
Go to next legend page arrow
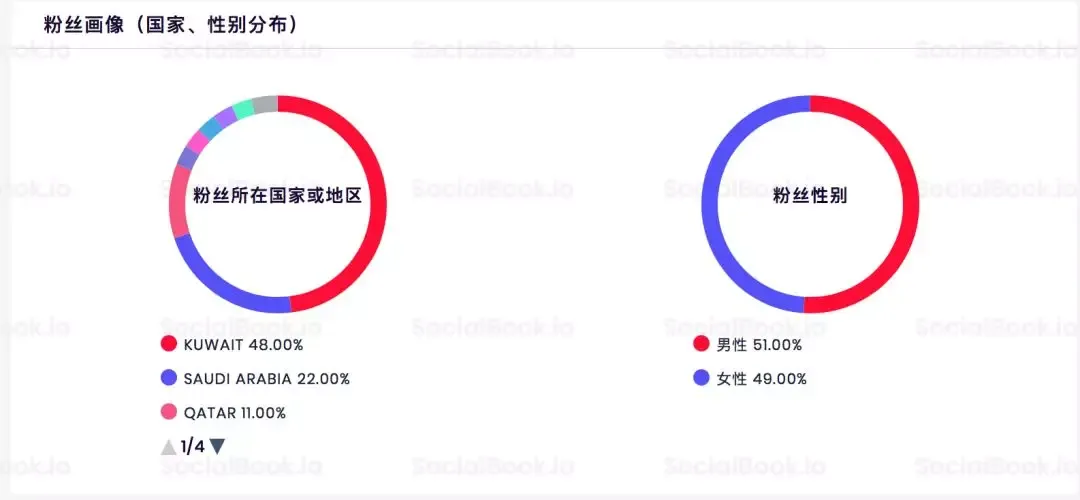click(x=217, y=447)
